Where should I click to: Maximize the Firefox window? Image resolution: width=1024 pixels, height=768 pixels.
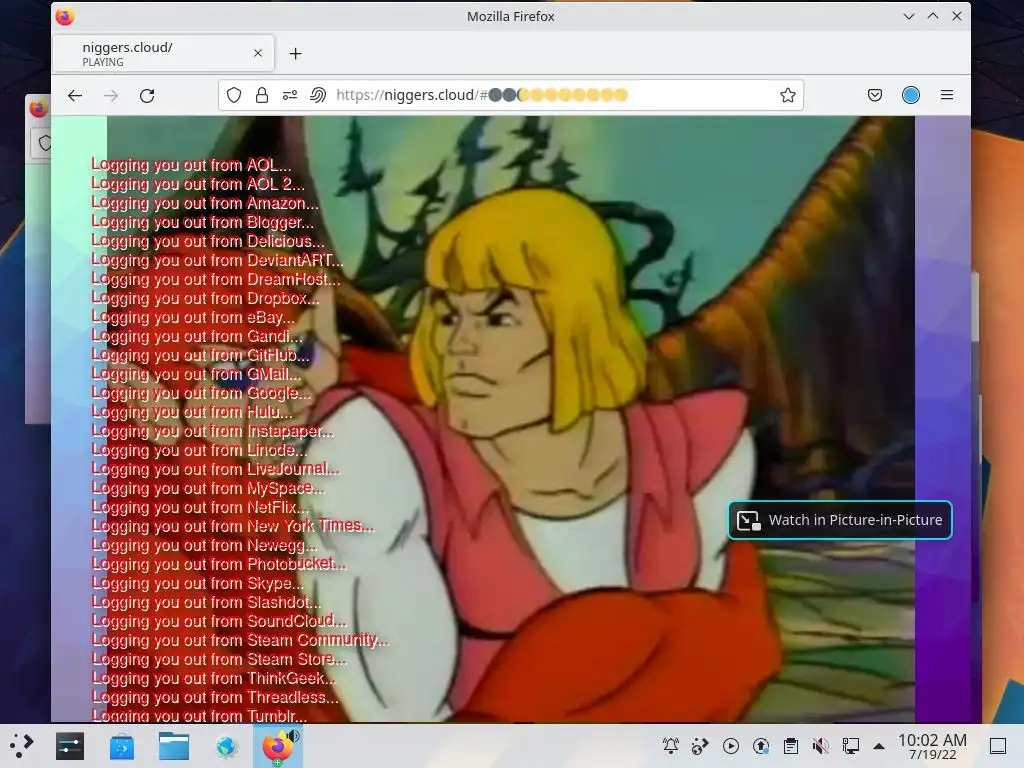pyautogui.click(x=933, y=16)
